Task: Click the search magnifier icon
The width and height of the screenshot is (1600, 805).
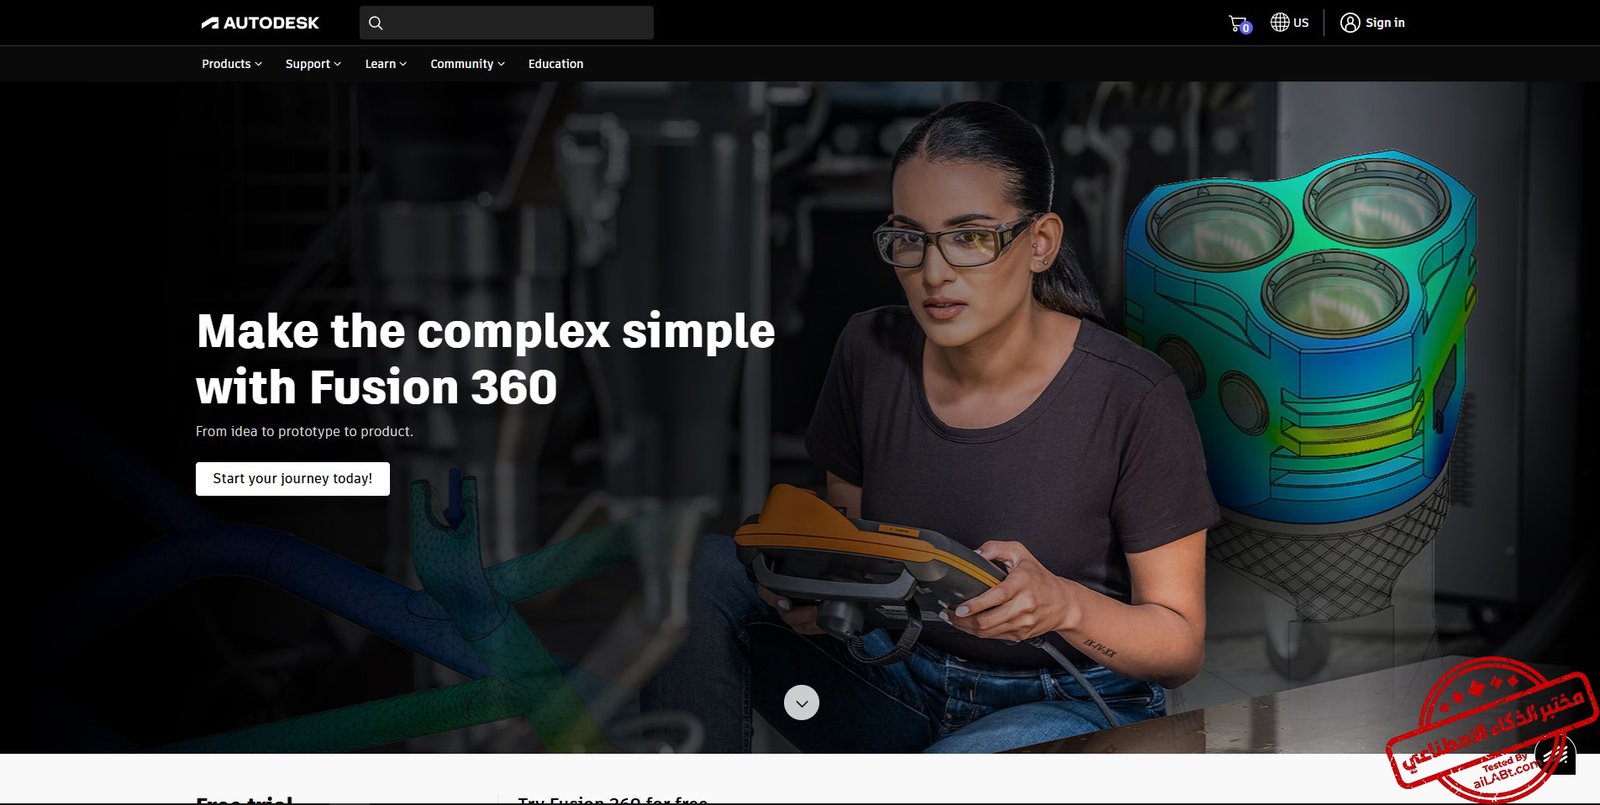Action: tap(376, 23)
